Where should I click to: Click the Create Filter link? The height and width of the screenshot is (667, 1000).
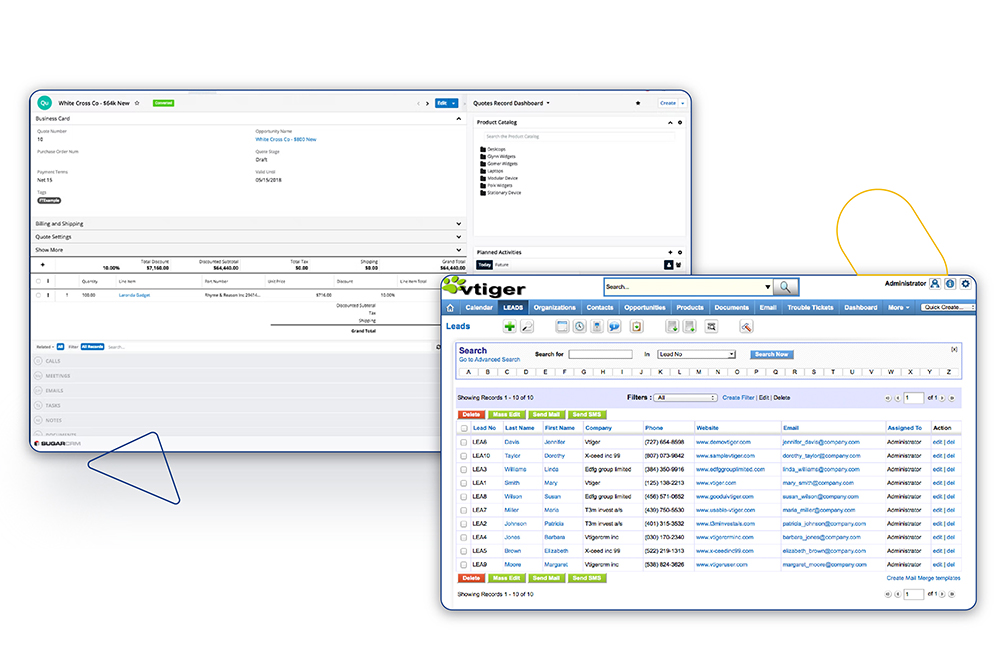[x=738, y=398]
